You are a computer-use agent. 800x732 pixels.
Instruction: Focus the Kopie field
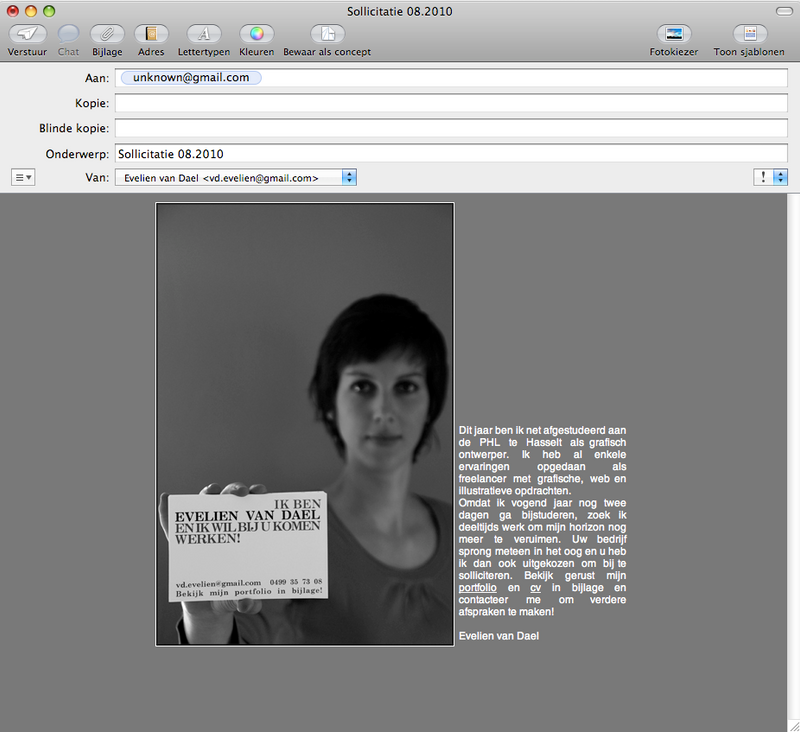coord(451,103)
